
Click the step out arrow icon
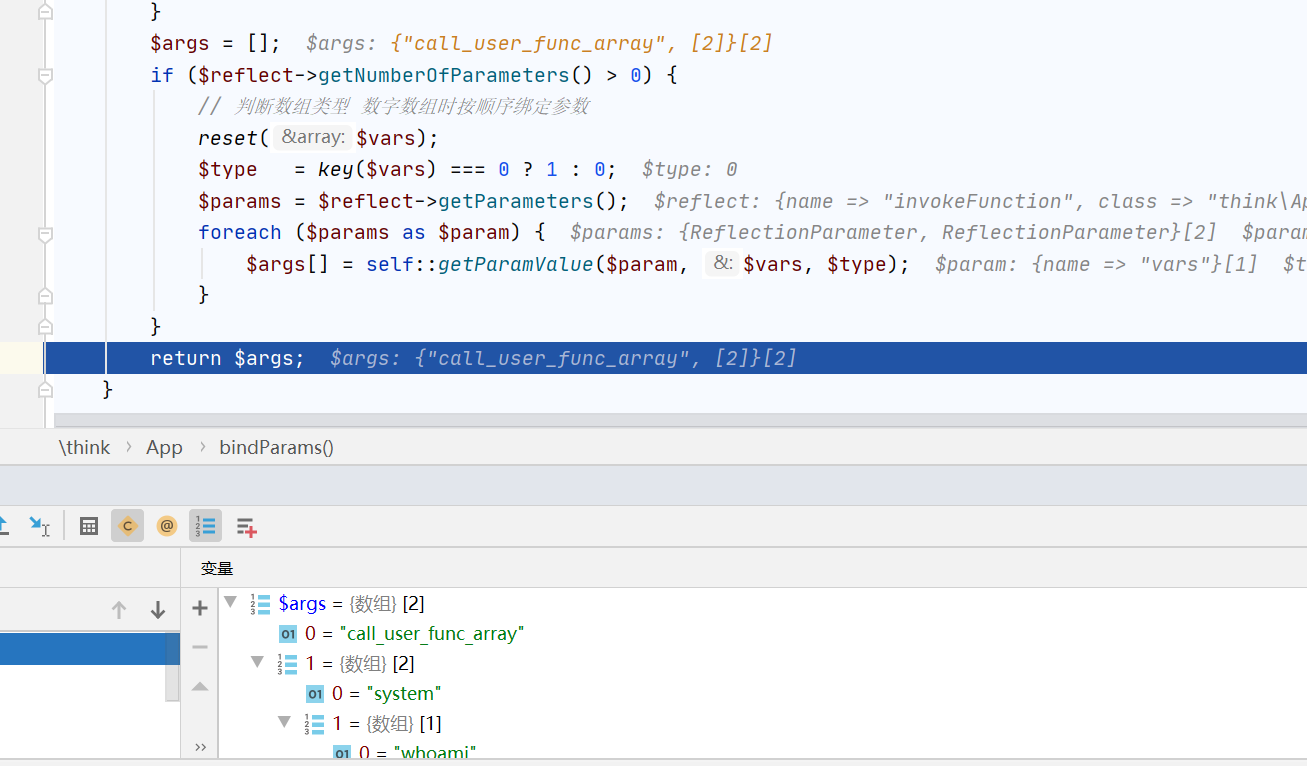(x=3, y=525)
